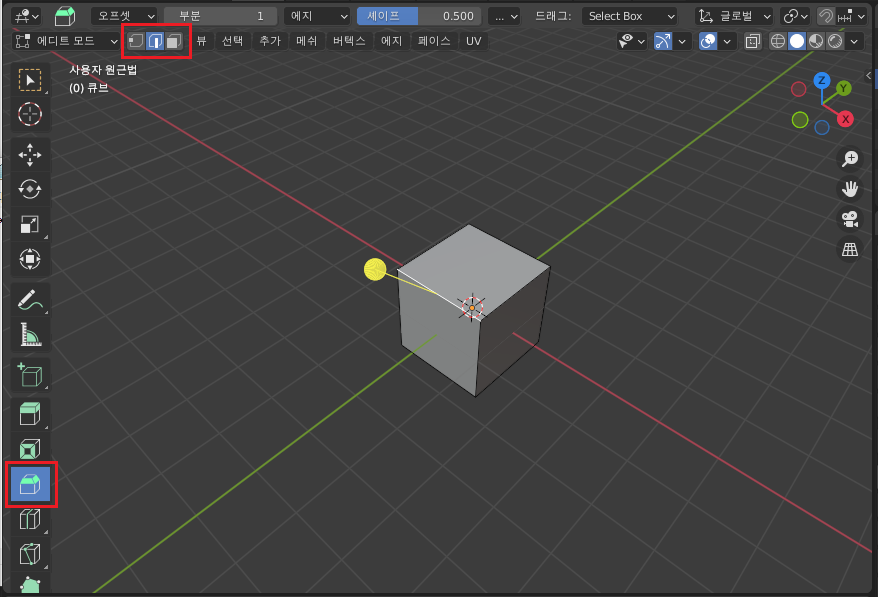The width and height of the screenshot is (878, 597).
Task: Toggle X-ray mode
Action: click(753, 41)
